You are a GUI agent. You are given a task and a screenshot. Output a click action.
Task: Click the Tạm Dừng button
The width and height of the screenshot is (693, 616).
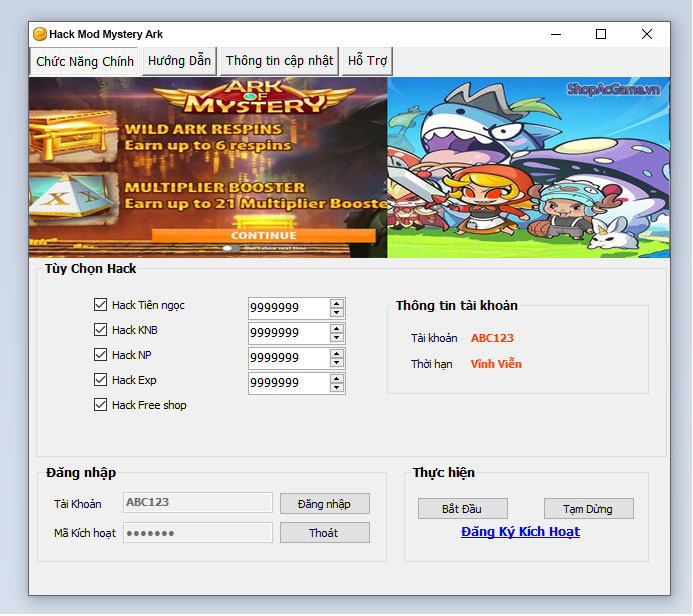click(588, 509)
